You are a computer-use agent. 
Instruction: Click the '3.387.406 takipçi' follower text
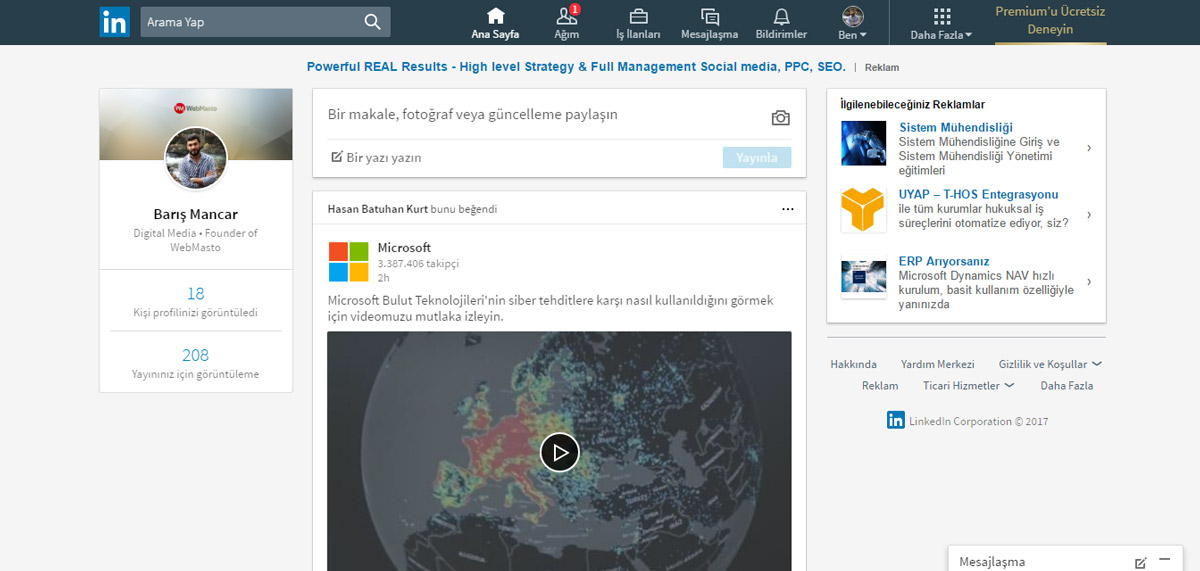click(418, 264)
